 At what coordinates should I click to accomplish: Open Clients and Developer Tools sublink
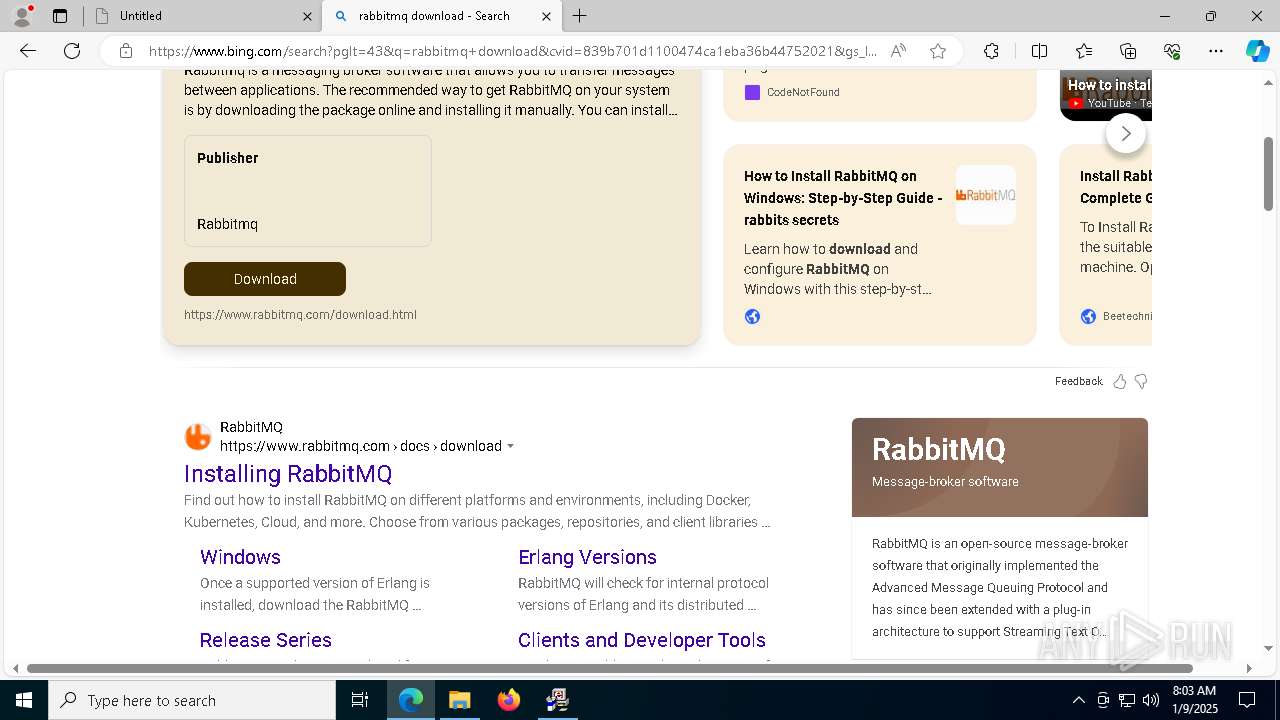[642, 640]
